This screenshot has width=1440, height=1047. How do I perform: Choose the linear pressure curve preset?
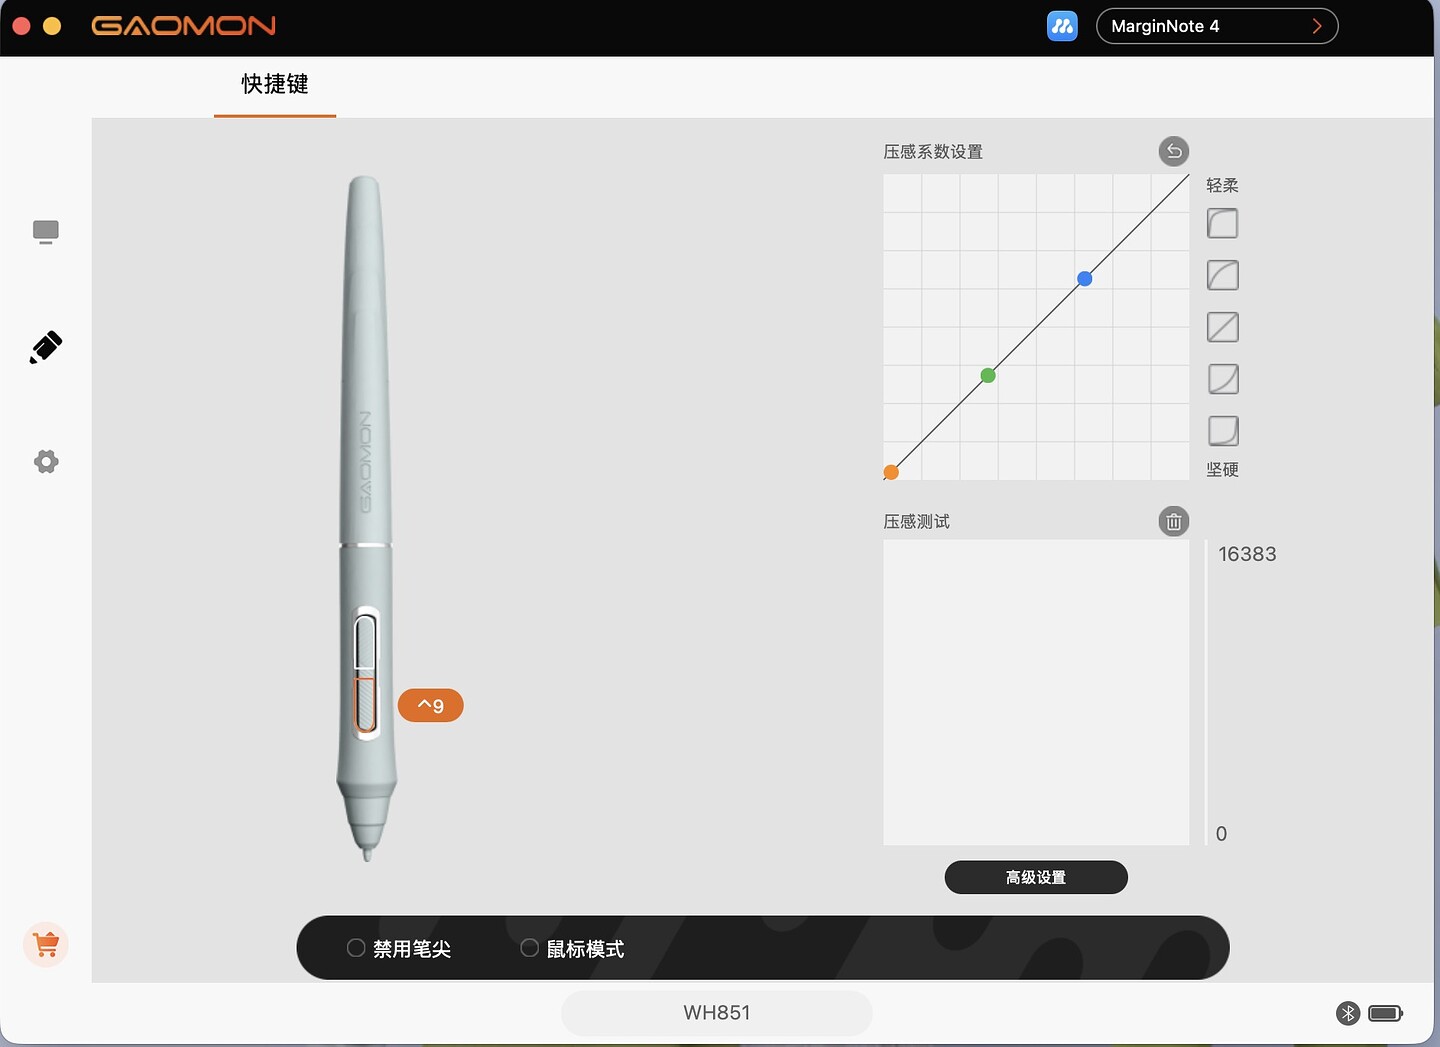click(1223, 327)
